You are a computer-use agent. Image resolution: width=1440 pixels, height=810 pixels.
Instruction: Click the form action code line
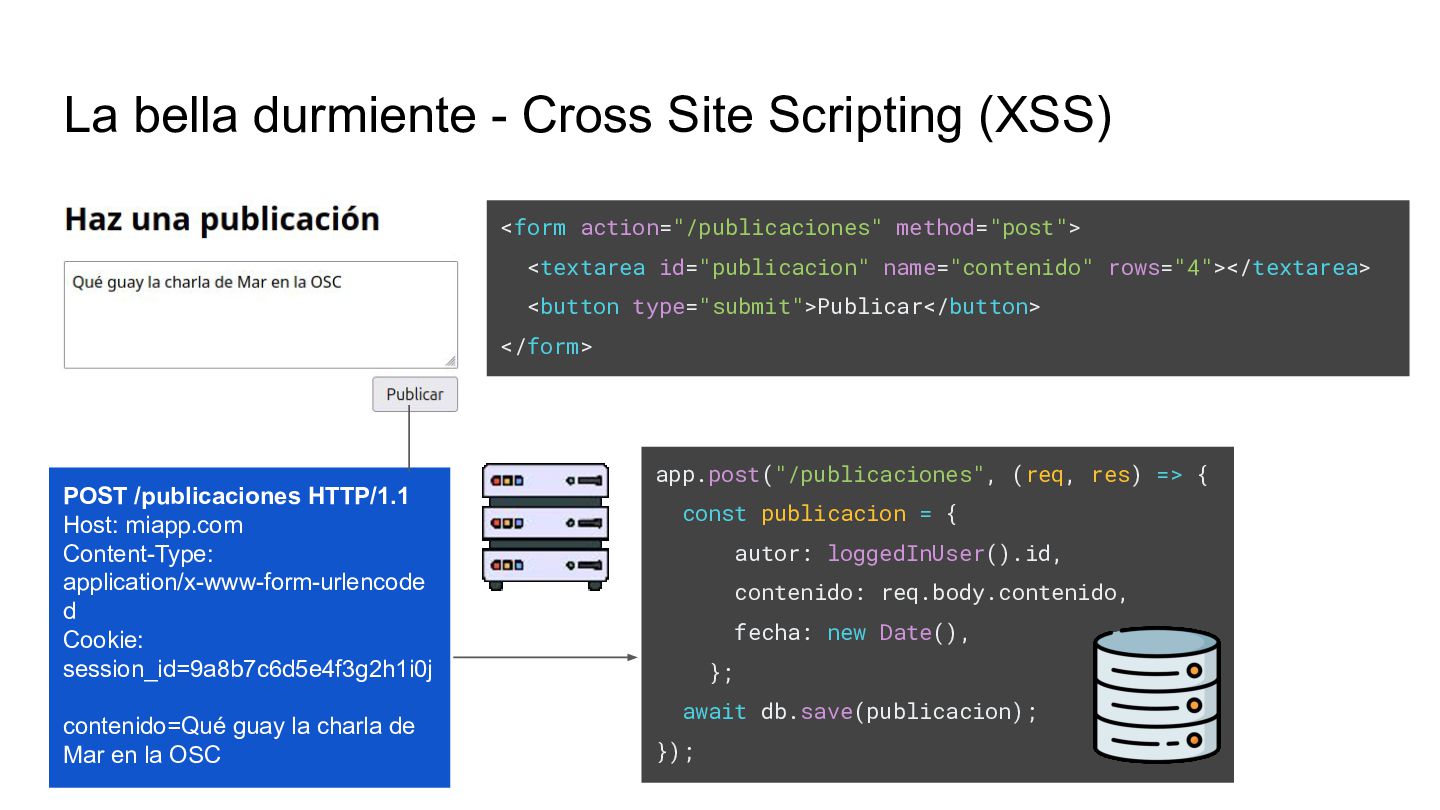(x=790, y=228)
